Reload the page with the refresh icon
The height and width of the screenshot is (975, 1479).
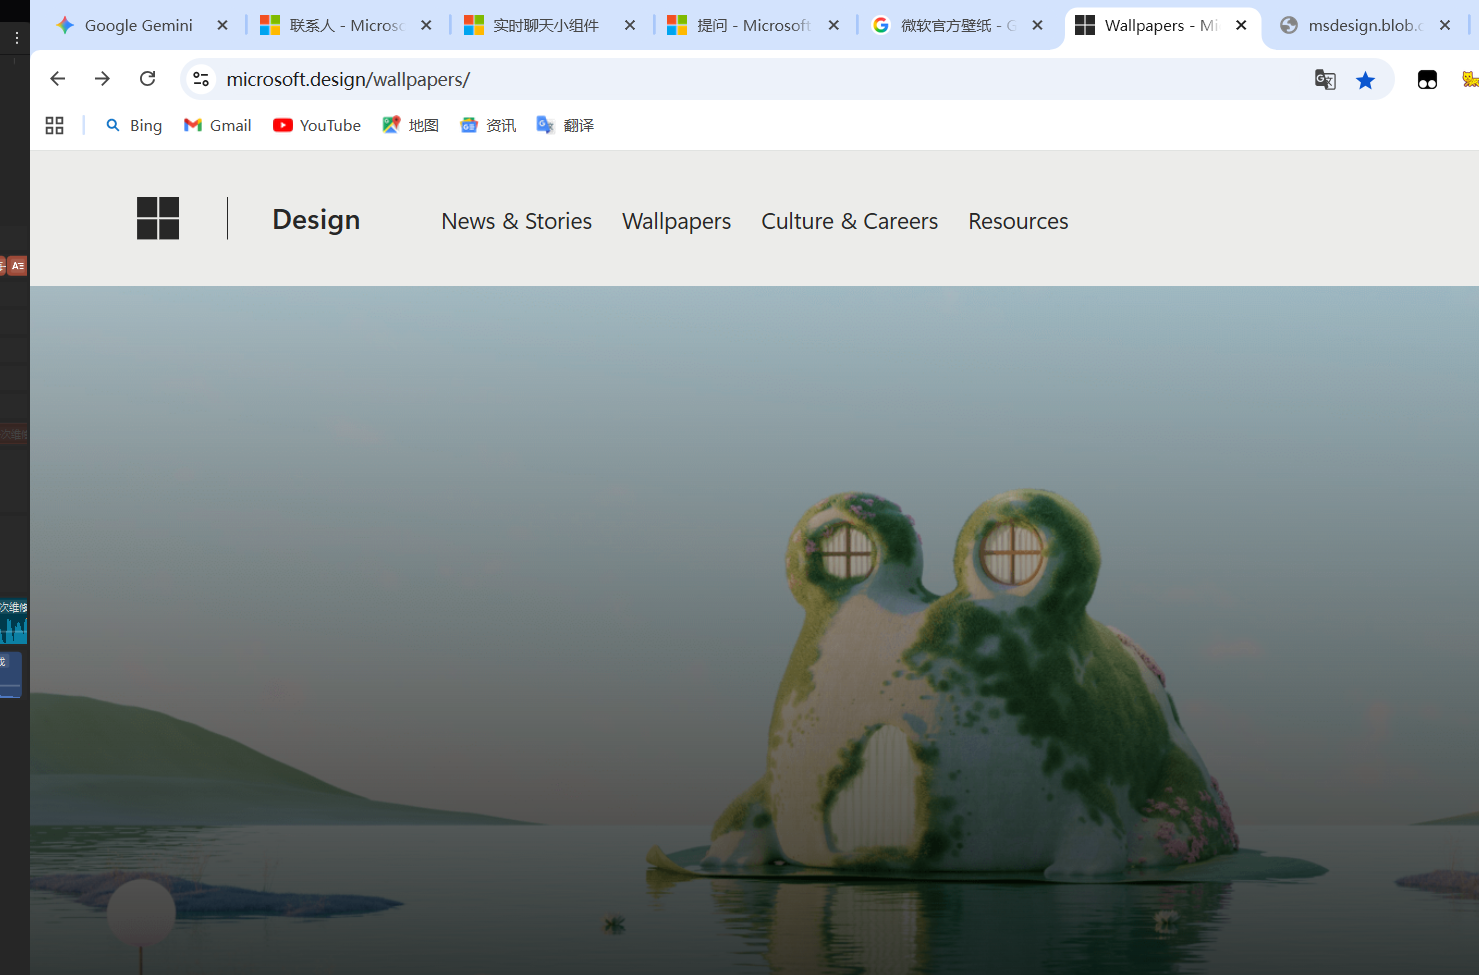(x=148, y=79)
